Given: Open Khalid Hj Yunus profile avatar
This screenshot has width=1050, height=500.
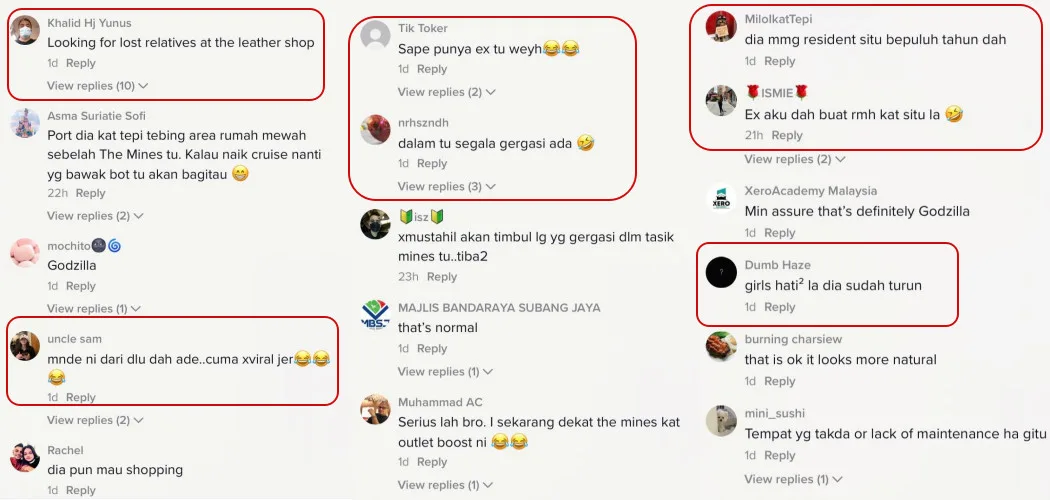Looking at the screenshot, I should point(25,30).
